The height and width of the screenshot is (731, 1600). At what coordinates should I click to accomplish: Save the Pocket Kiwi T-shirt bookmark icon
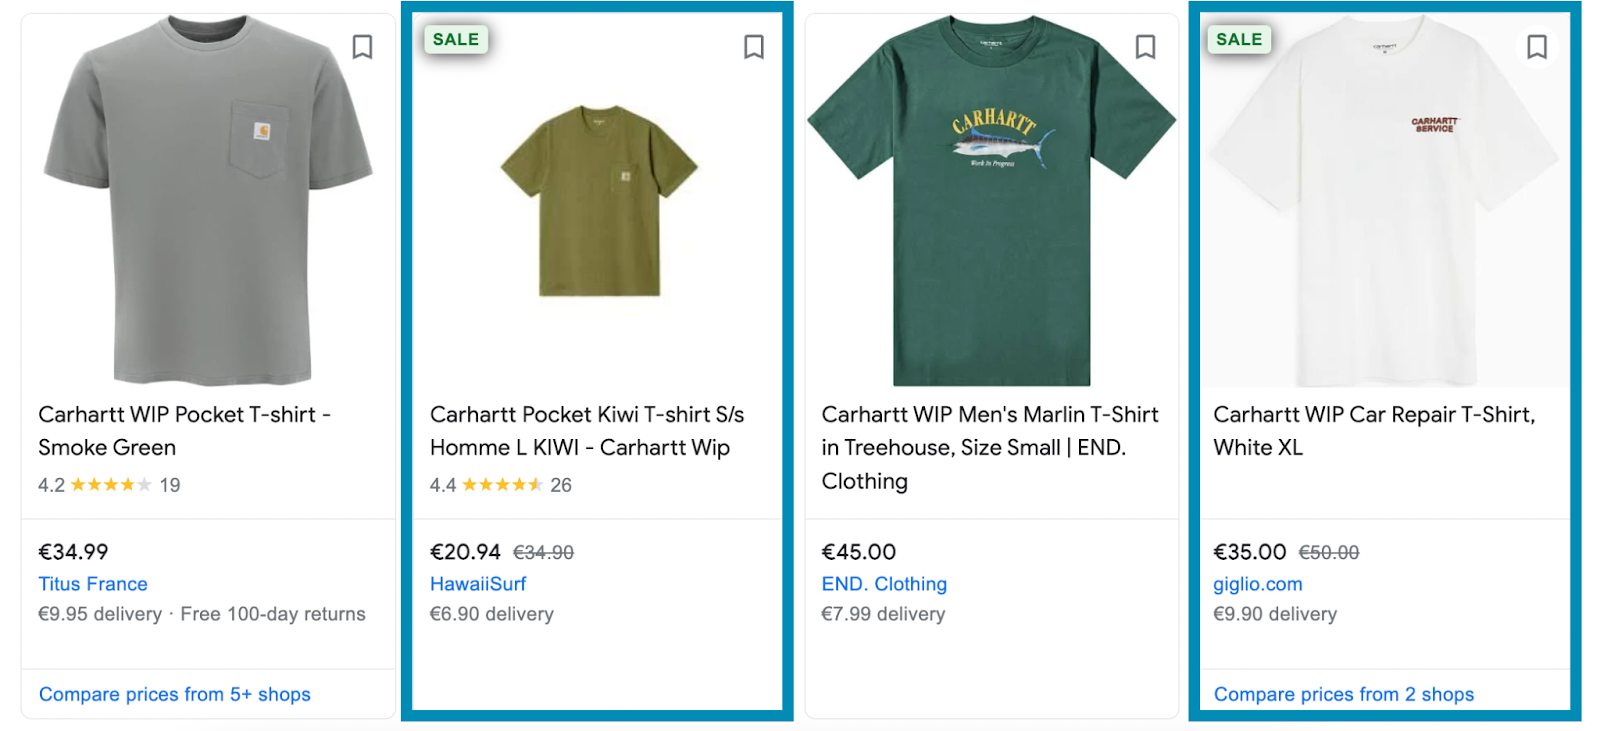pyautogui.click(x=754, y=47)
